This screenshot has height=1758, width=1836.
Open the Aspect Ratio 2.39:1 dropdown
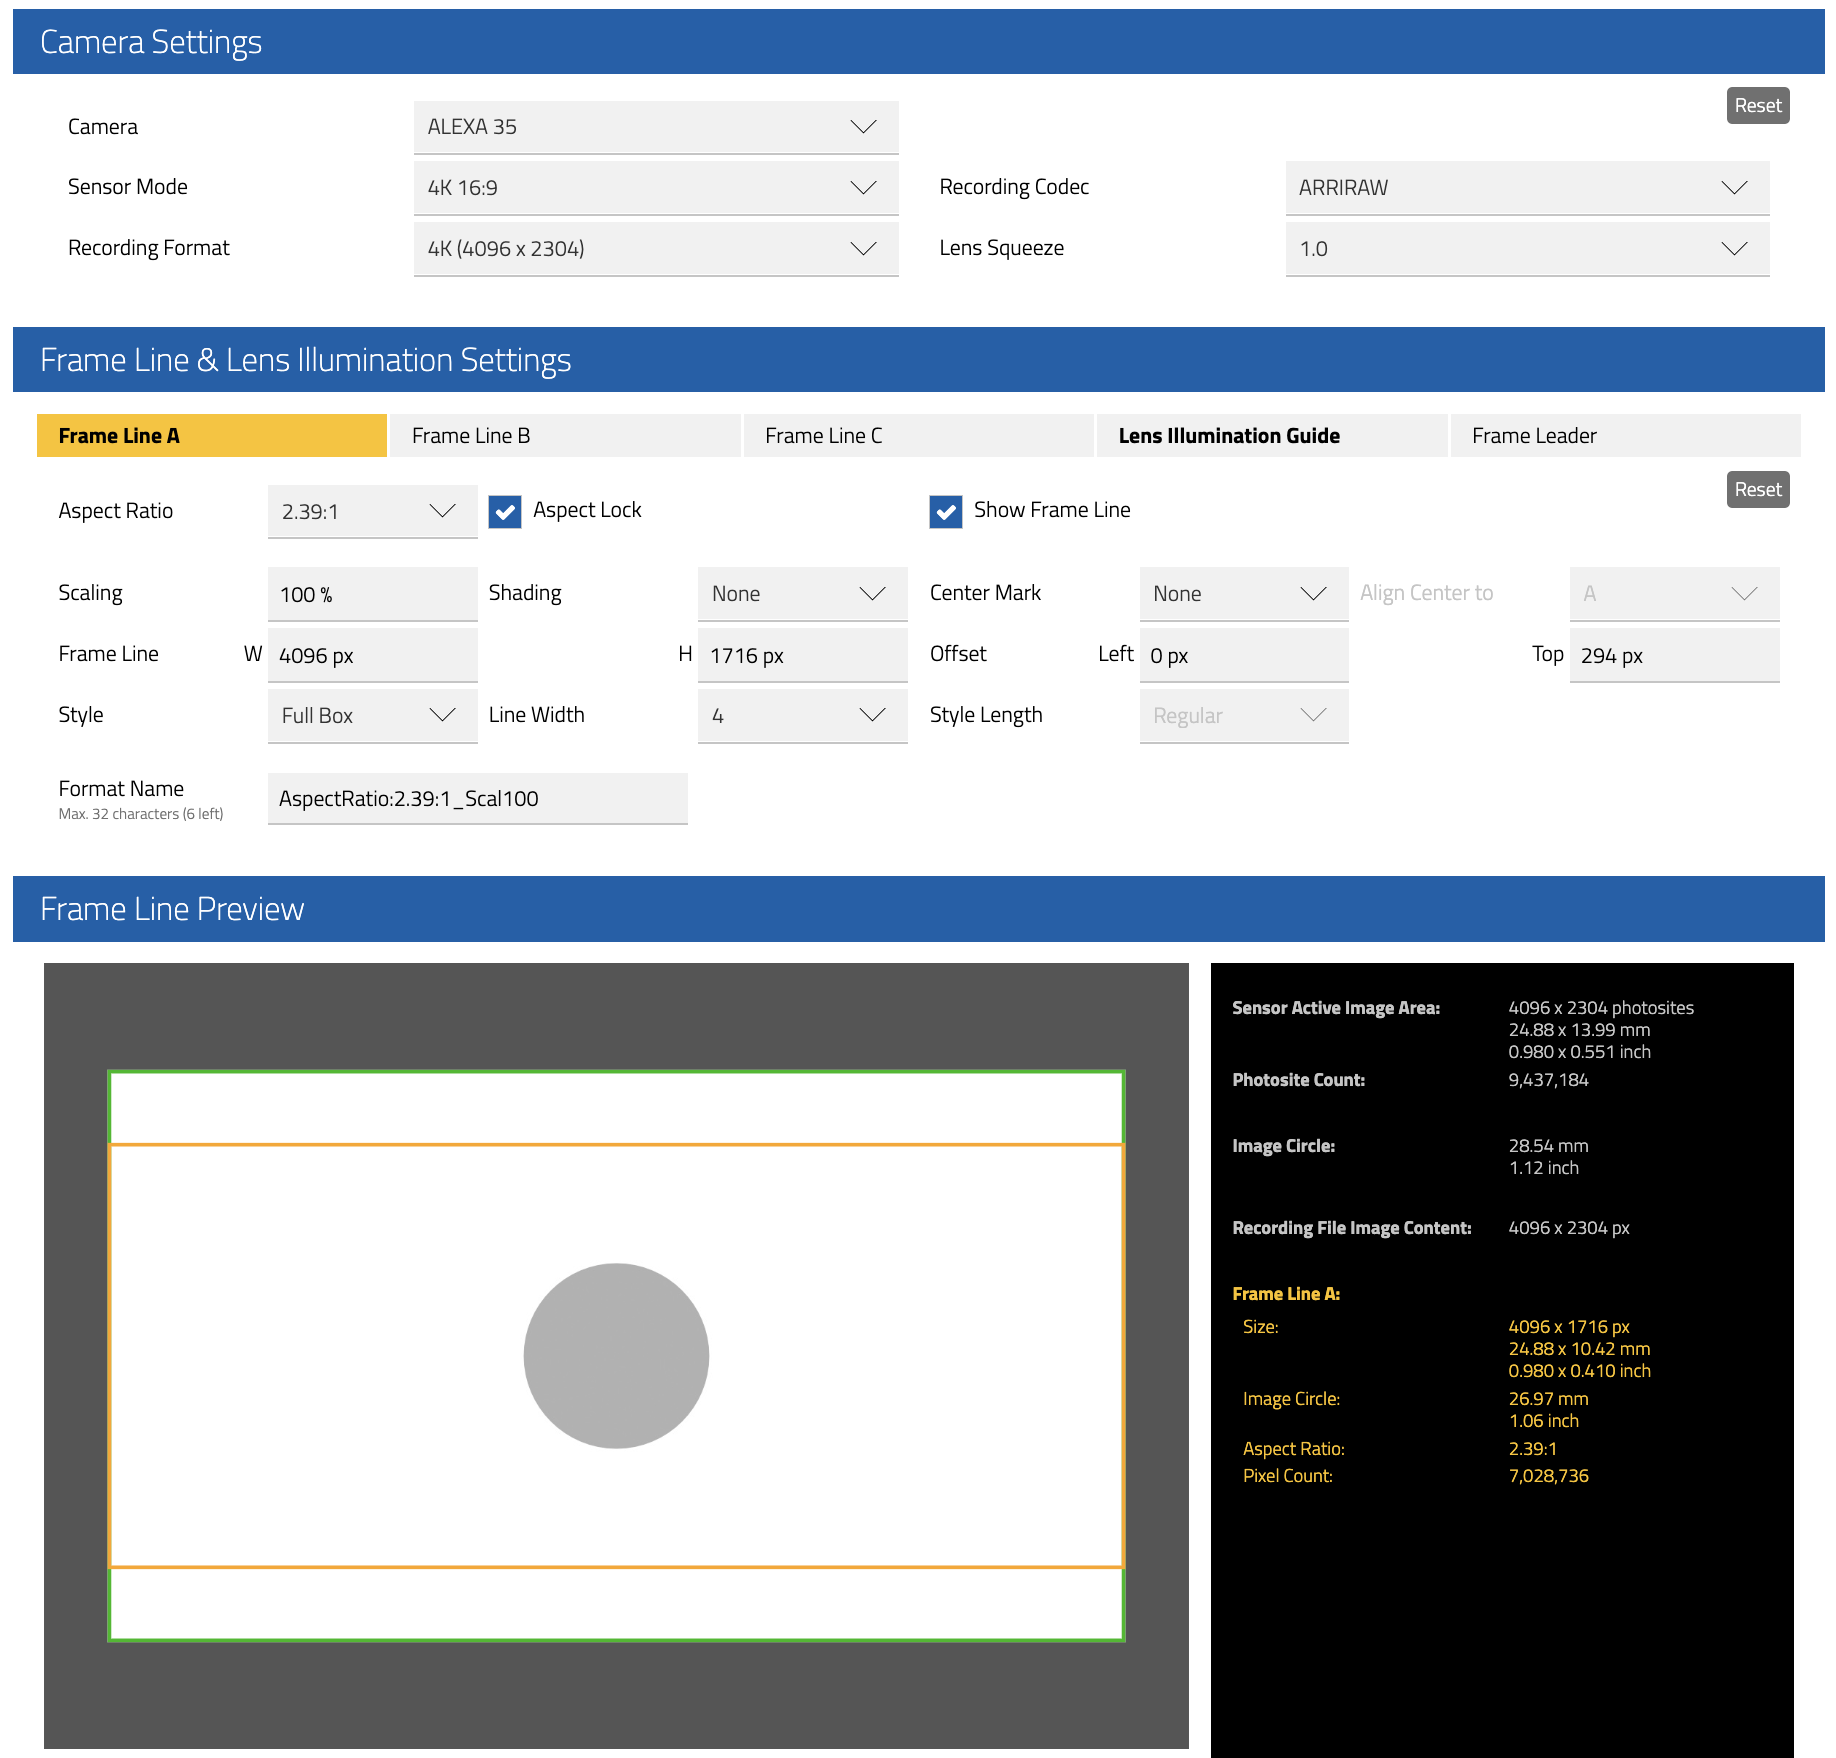[x=372, y=512]
